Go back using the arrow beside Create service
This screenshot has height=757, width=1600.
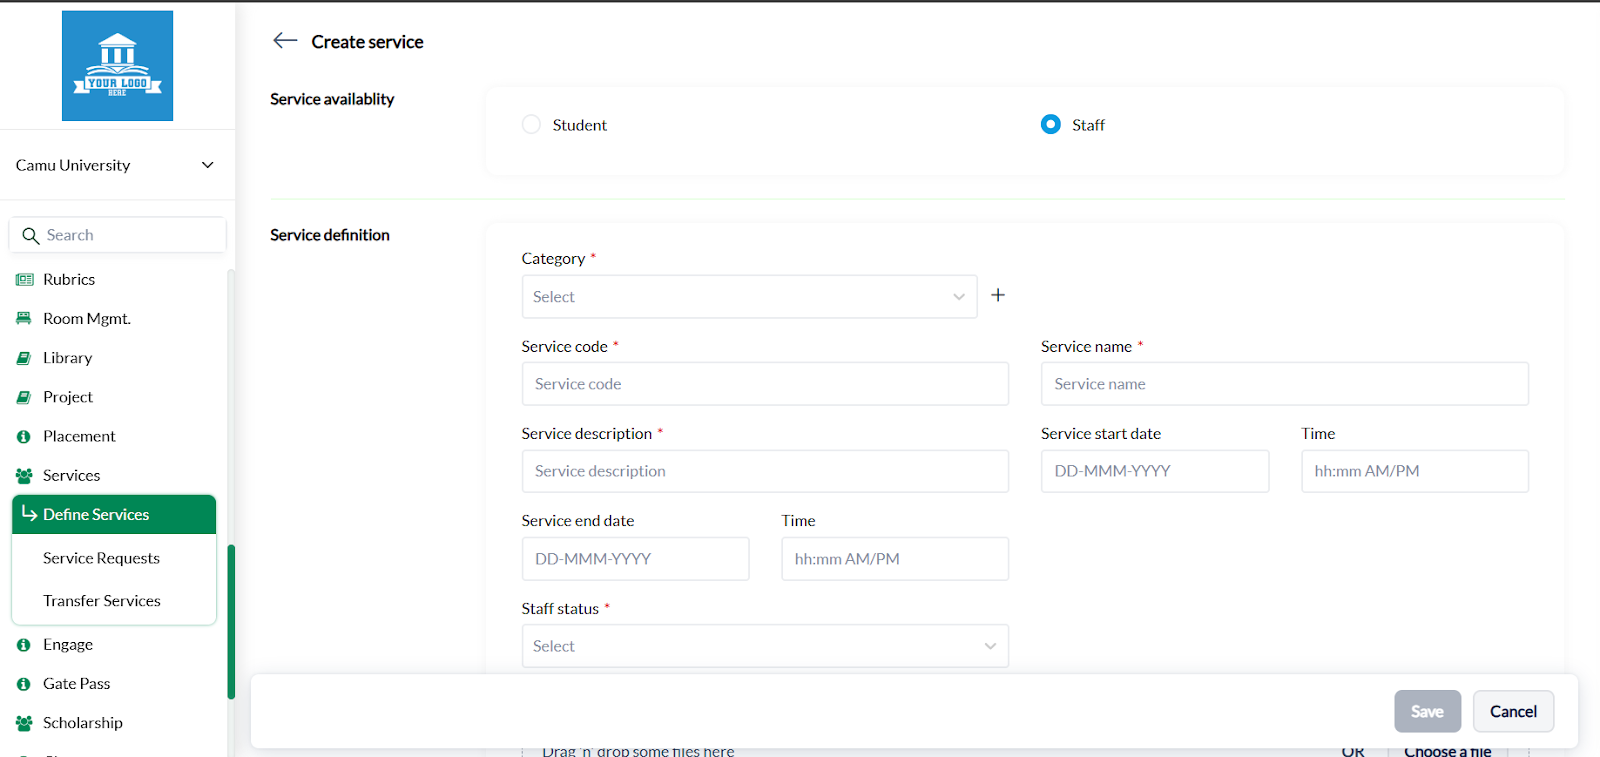point(285,40)
